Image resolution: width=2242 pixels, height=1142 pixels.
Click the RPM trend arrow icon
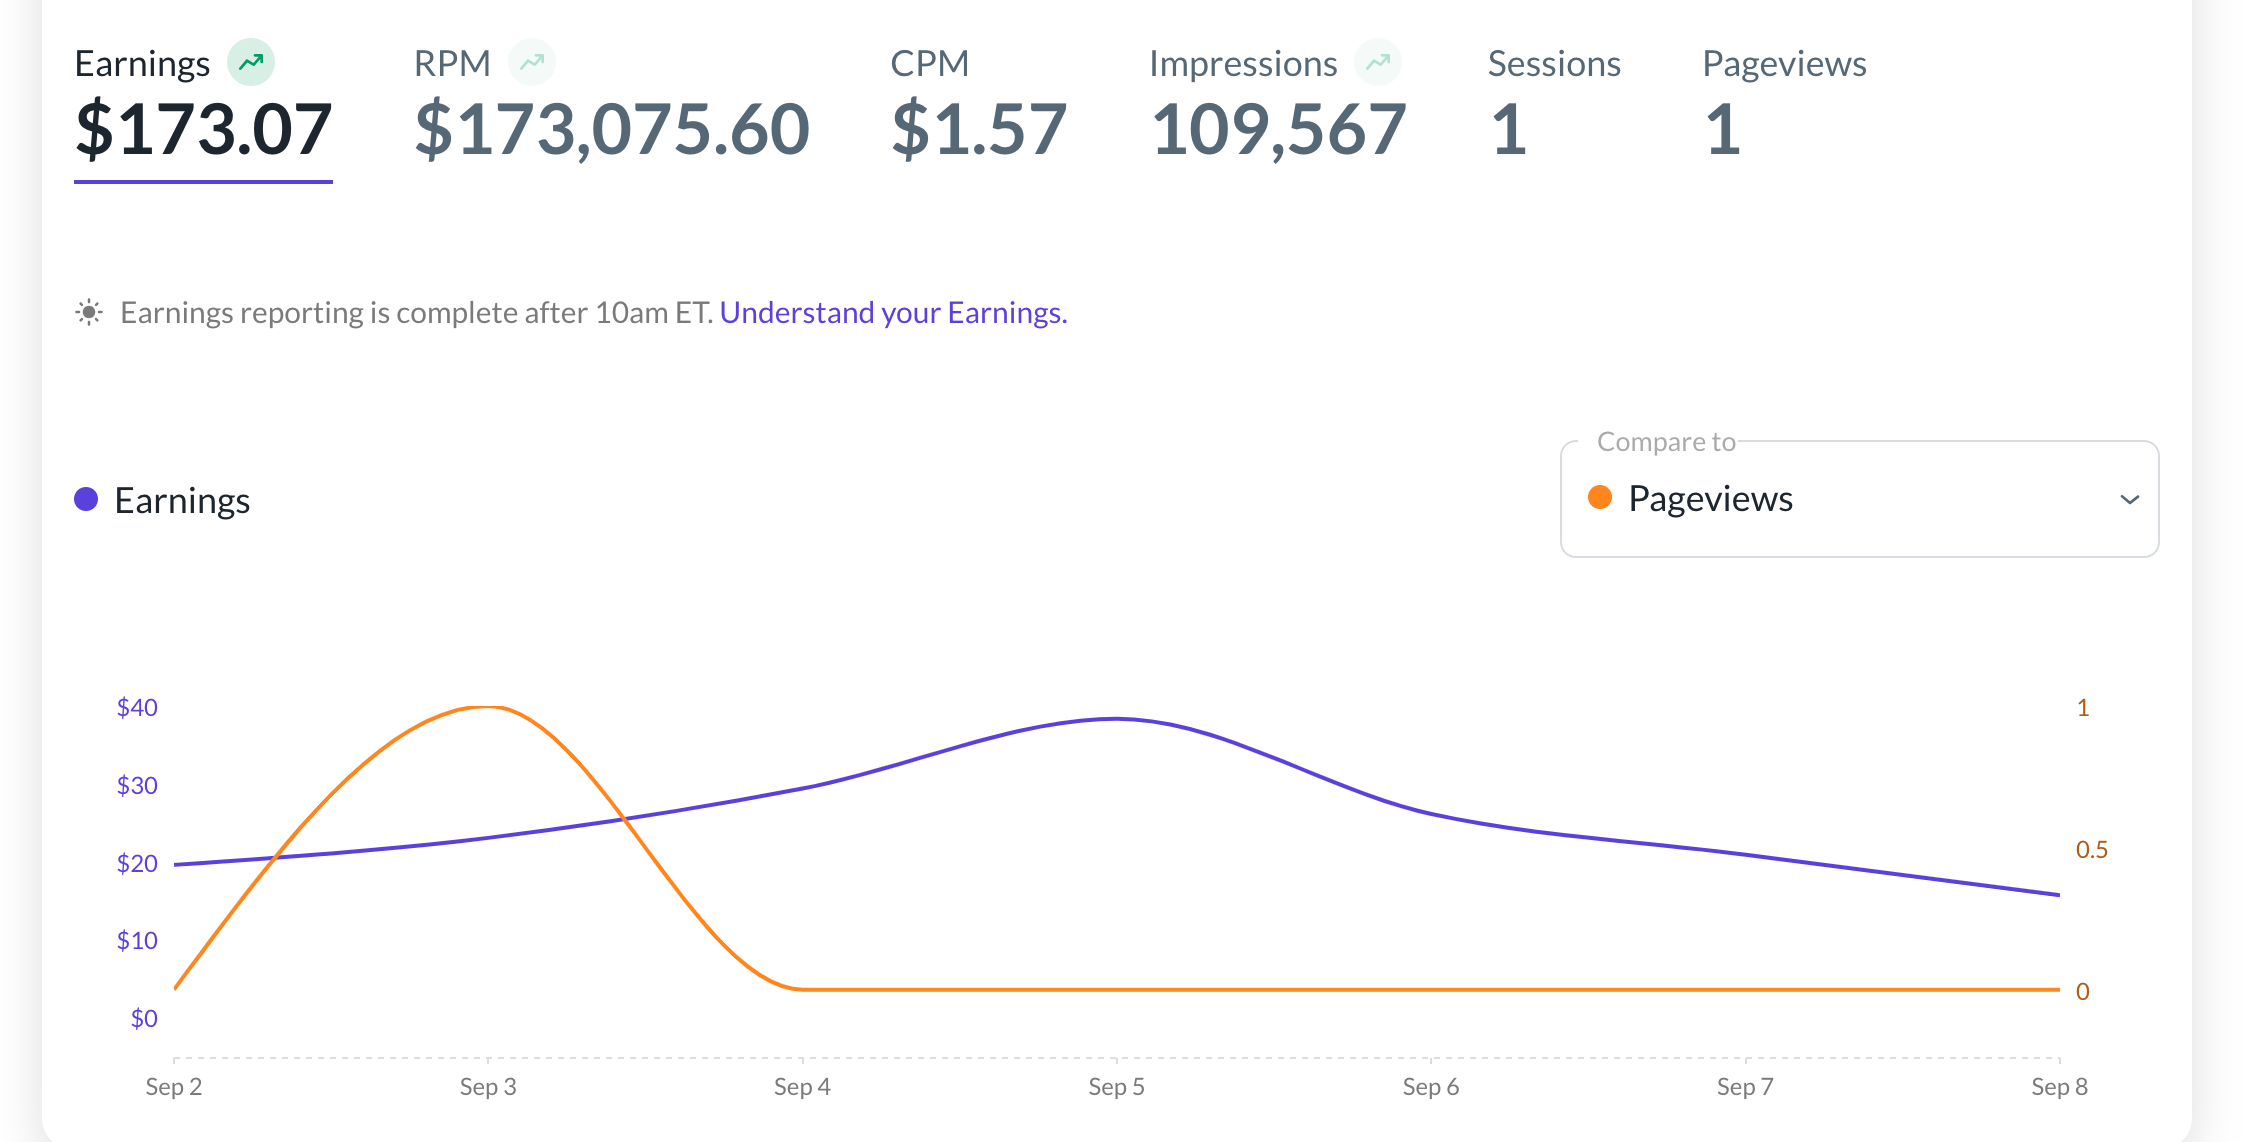(x=532, y=62)
